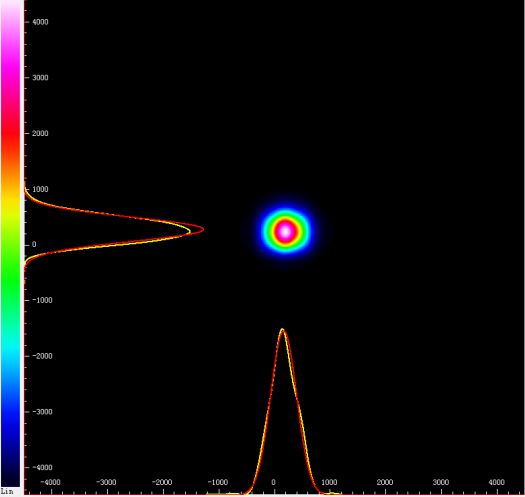Image resolution: width=525 pixels, height=497 pixels.
Task: Click the horizontal axis label 2000
Action: pyautogui.click(x=385, y=482)
